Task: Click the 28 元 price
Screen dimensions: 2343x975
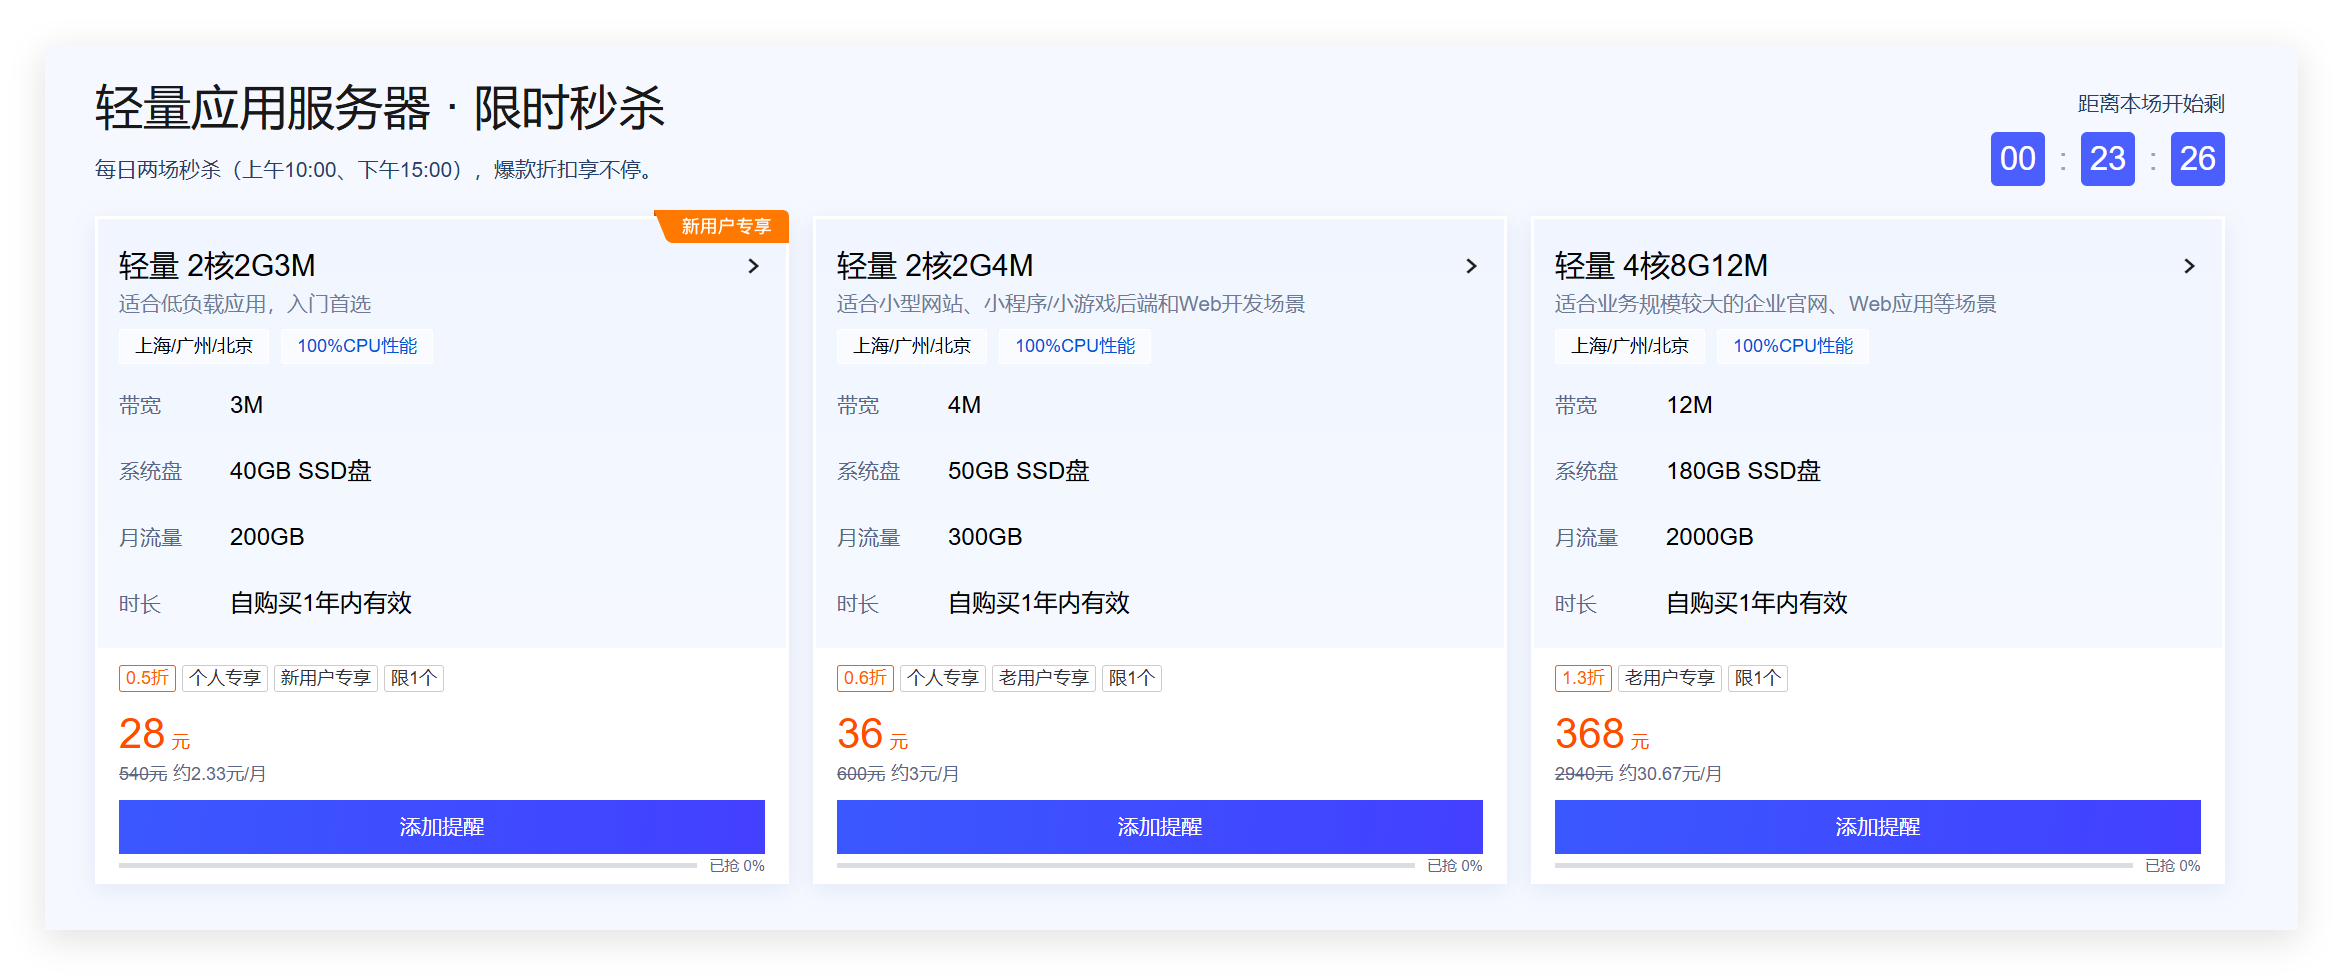Action: click(x=154, y=734)
